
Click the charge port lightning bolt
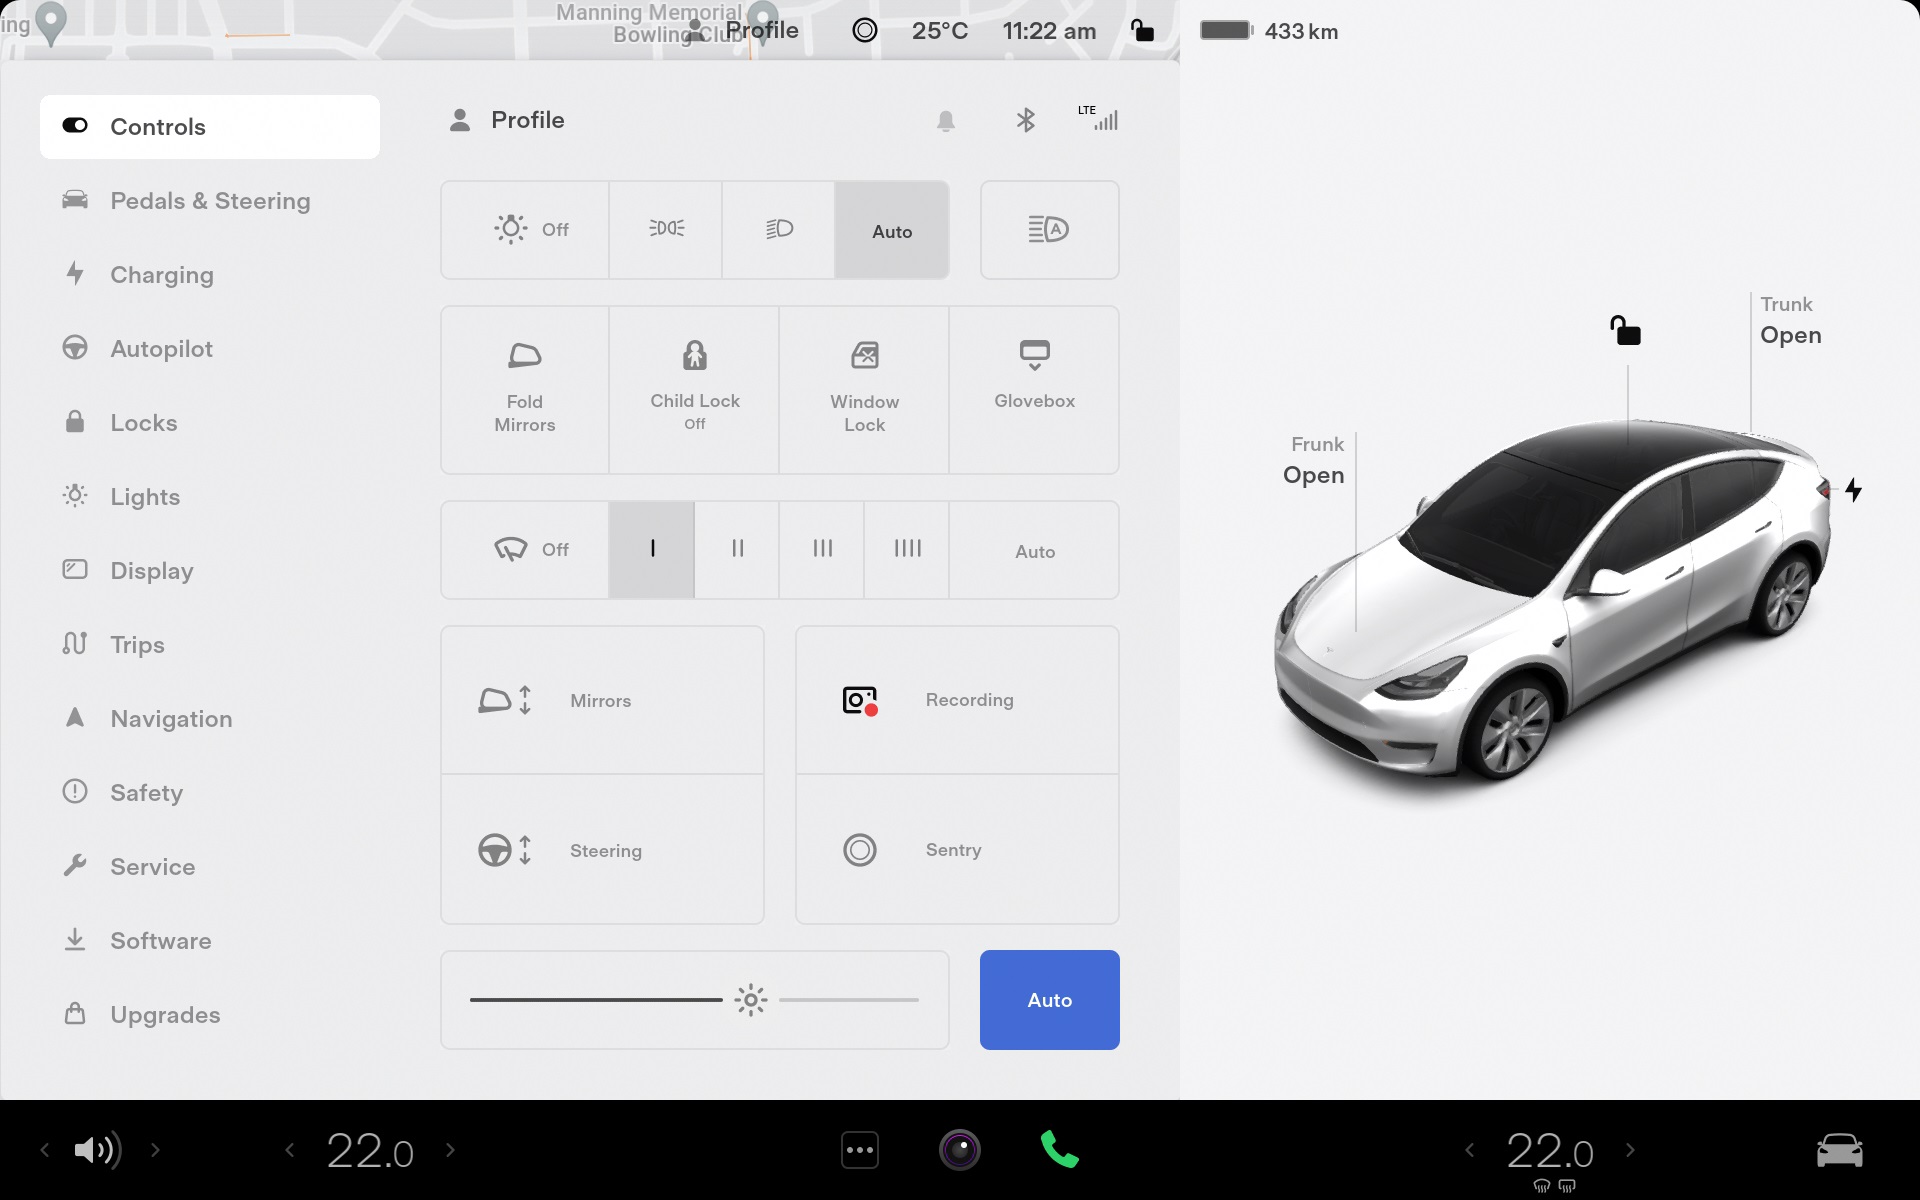(1853, 490)
